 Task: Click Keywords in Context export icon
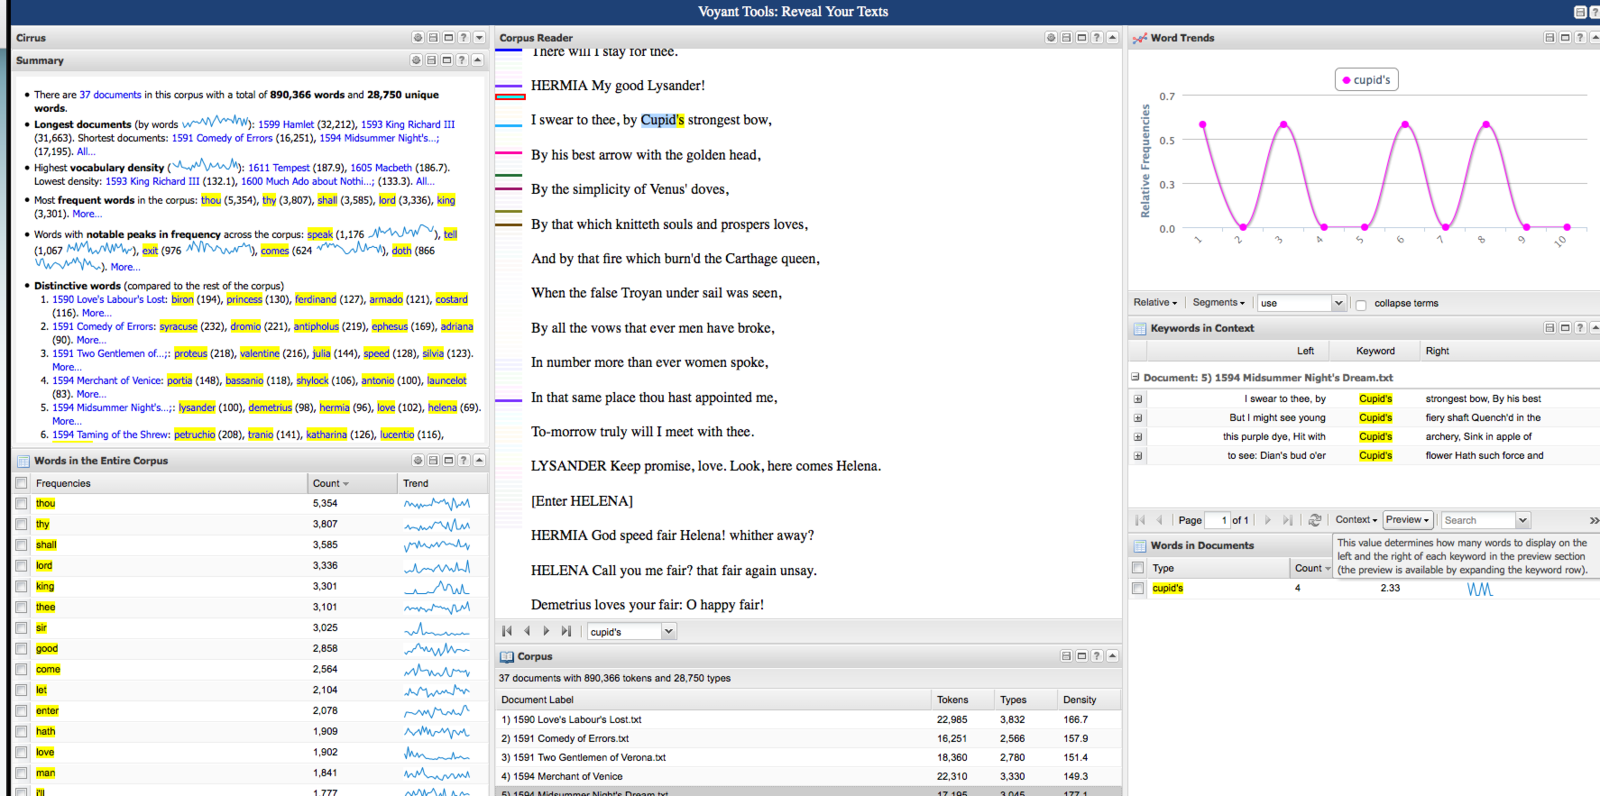[1550, 328]
